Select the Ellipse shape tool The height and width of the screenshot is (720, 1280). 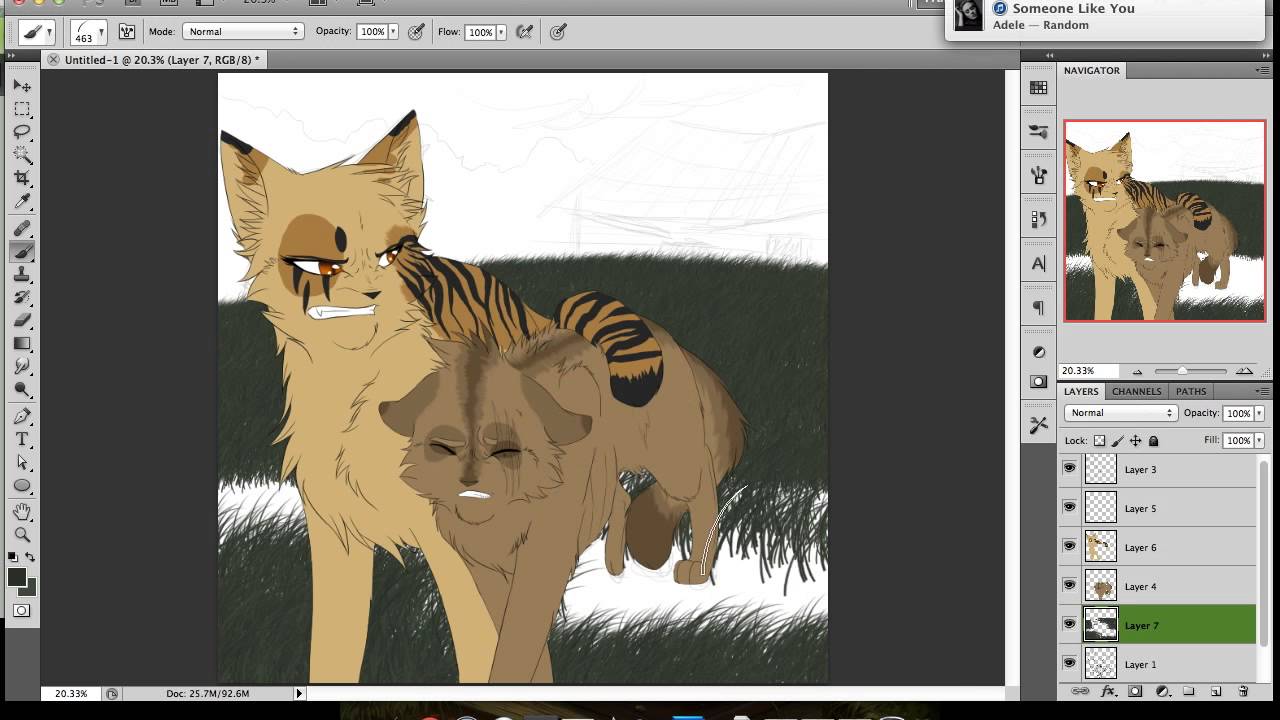click(22, 486)
